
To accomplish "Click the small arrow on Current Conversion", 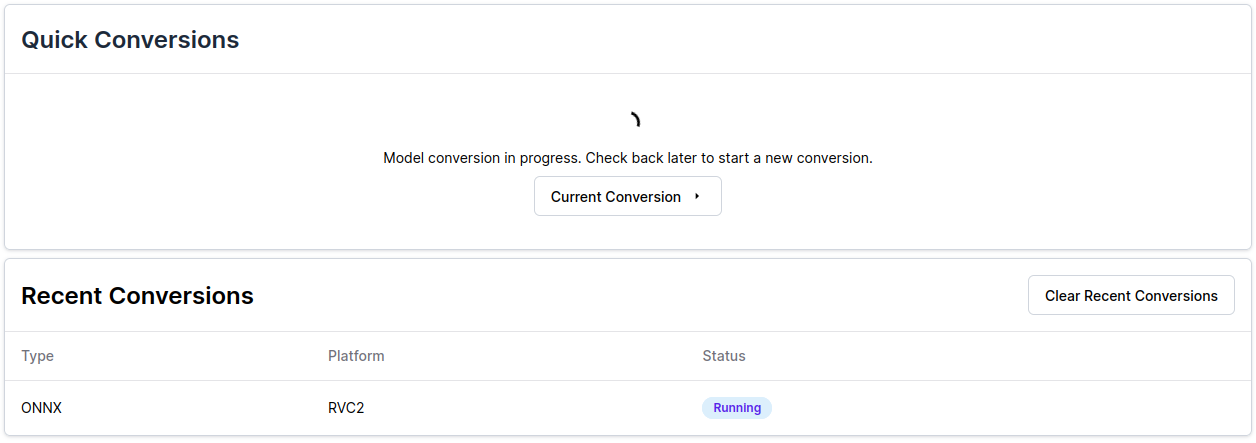I will (697, 197).
